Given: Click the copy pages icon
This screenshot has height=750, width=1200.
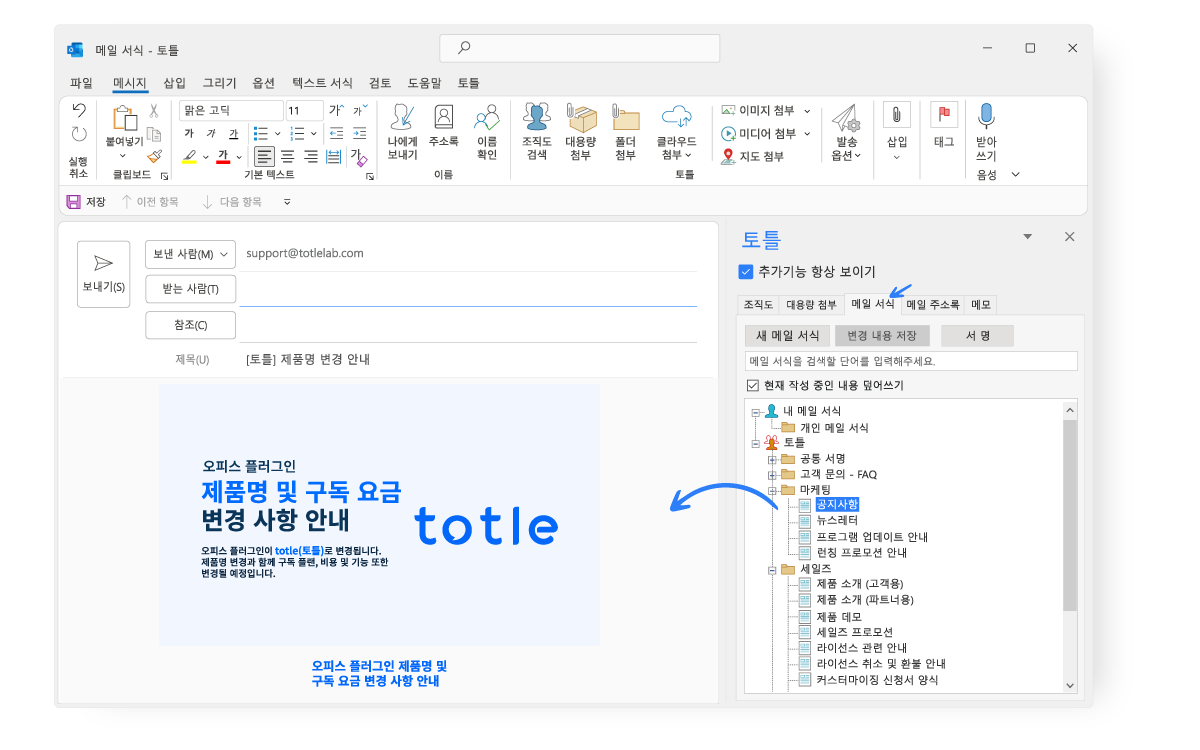Looking at the screenshot, I should coord(154,134).
